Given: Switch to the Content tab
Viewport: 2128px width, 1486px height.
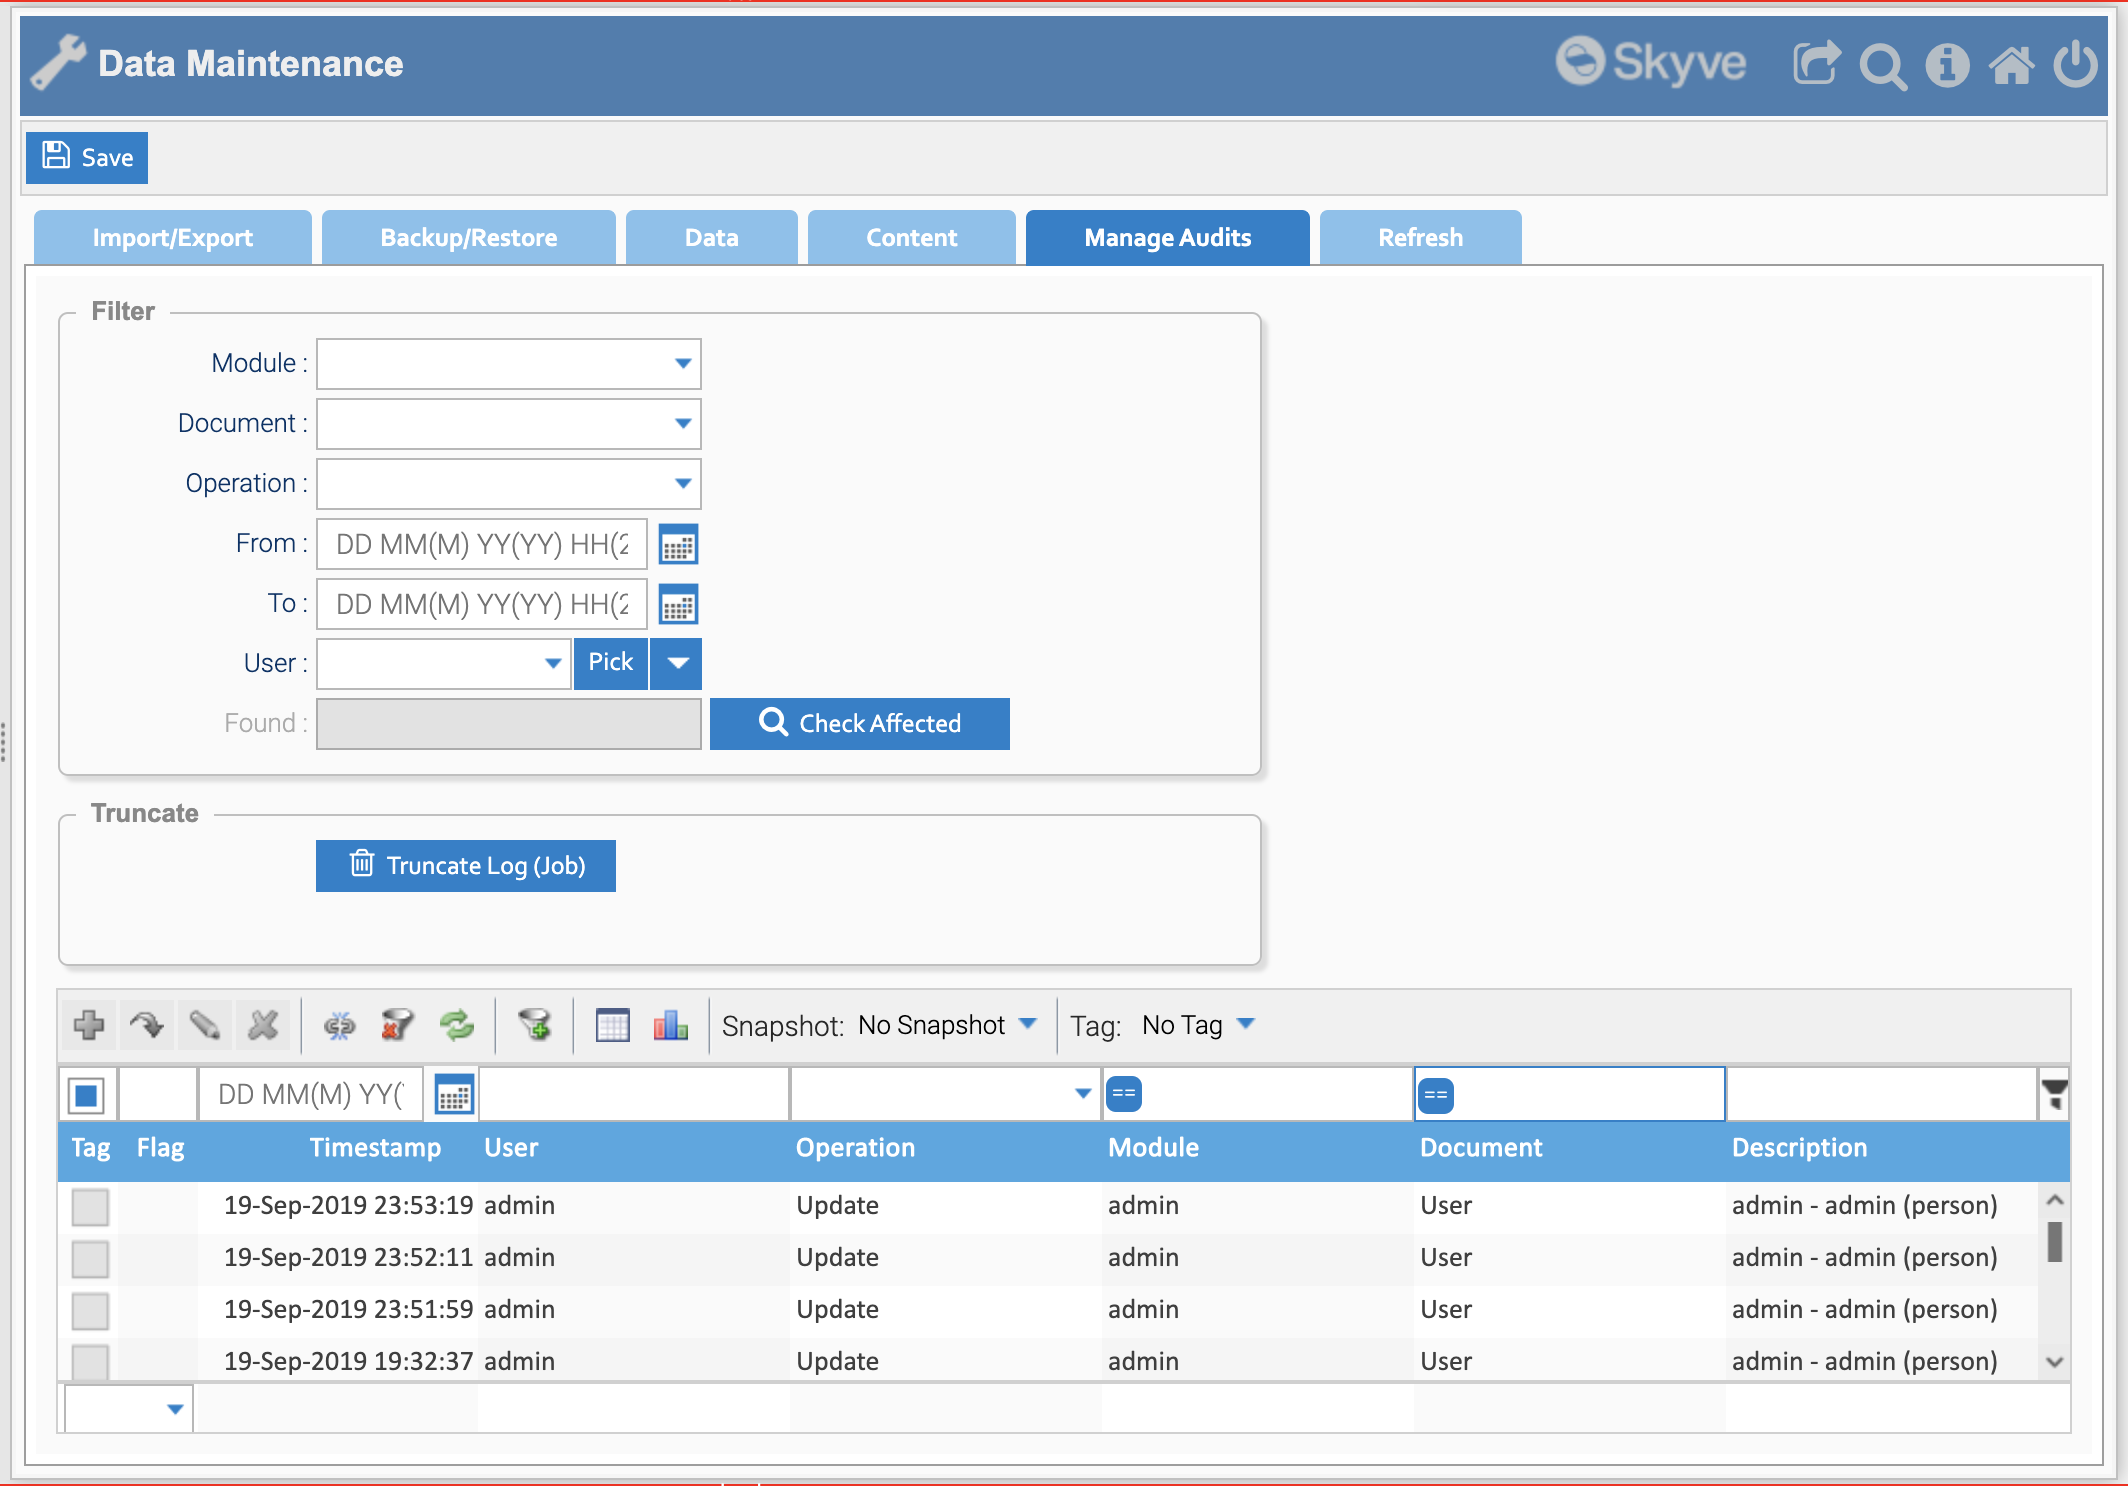Looking at the screenshot, I should click(x=912, y=237).
